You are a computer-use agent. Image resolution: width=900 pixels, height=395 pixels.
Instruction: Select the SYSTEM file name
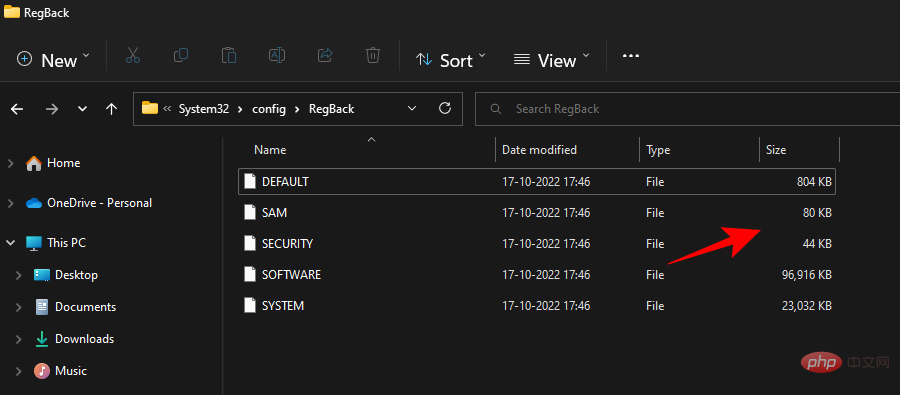click(283, 305)
